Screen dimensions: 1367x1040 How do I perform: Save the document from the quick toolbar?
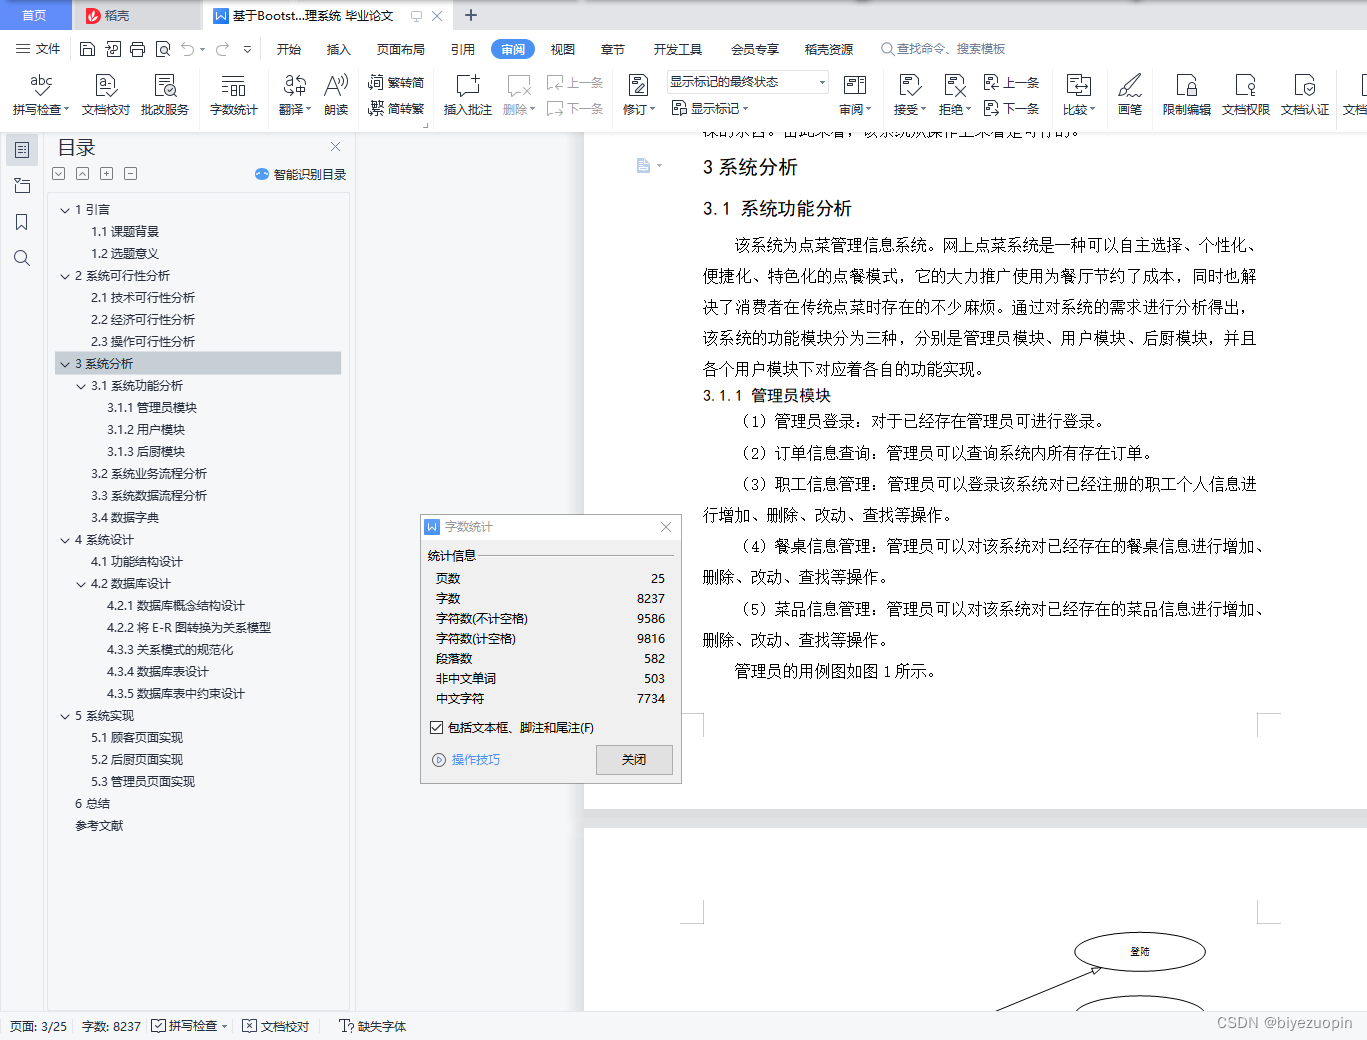pos(87,49)
